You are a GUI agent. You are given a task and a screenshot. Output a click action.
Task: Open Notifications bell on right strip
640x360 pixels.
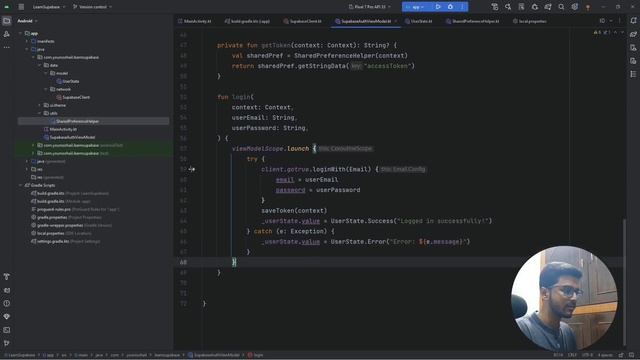pos(633,21)
